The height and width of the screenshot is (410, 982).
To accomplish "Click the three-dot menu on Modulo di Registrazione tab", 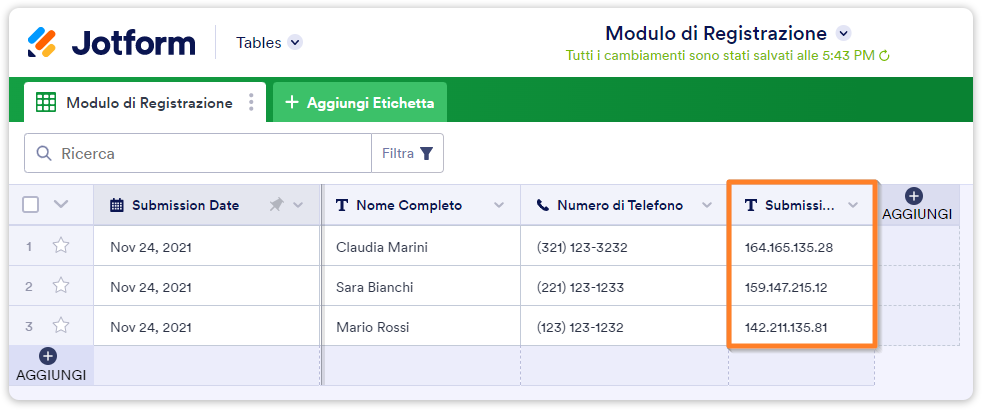I will (x=251, y=103).
